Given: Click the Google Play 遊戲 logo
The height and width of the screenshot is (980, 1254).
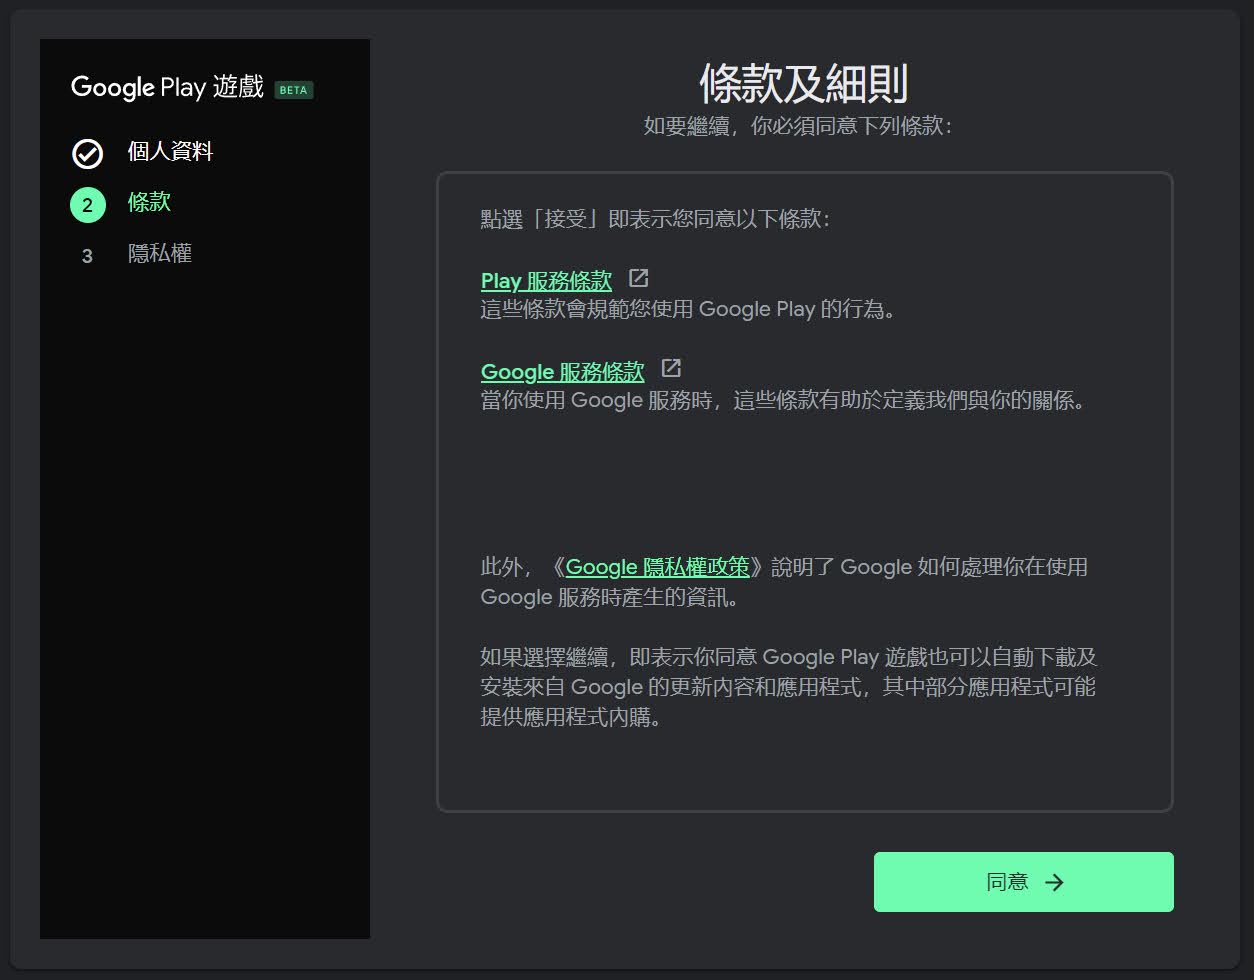Looking at the screenshot, I should click(168, 87).
